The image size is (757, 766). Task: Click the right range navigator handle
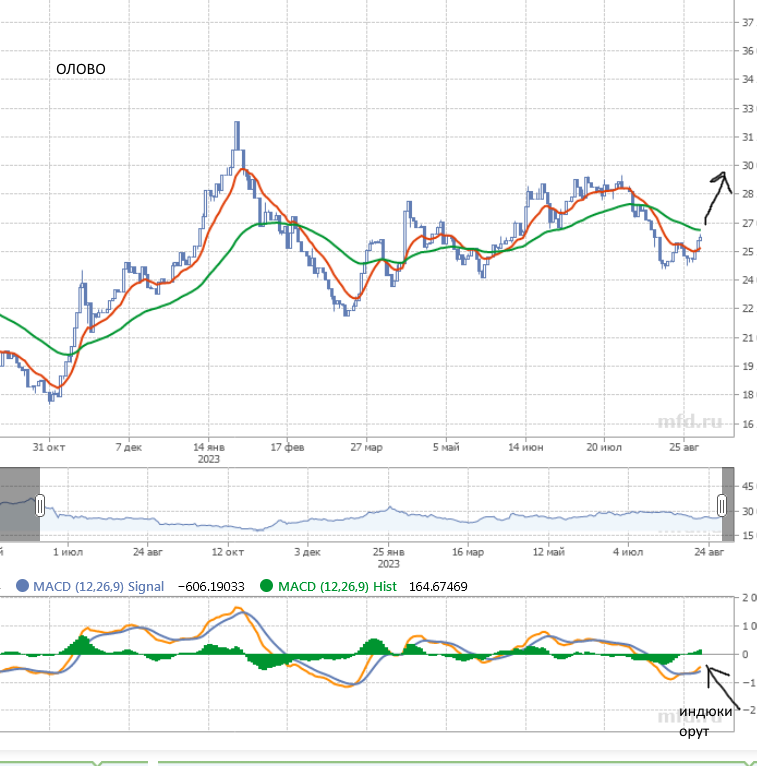(723, 506)
